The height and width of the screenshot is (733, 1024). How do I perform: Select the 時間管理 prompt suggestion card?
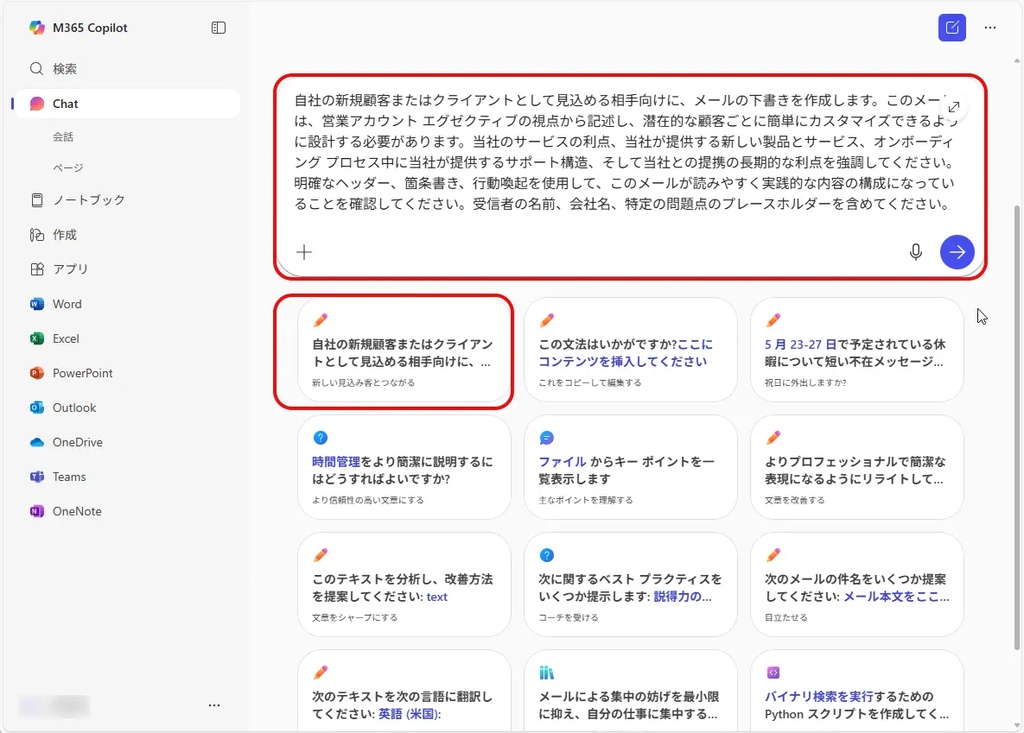404,467
